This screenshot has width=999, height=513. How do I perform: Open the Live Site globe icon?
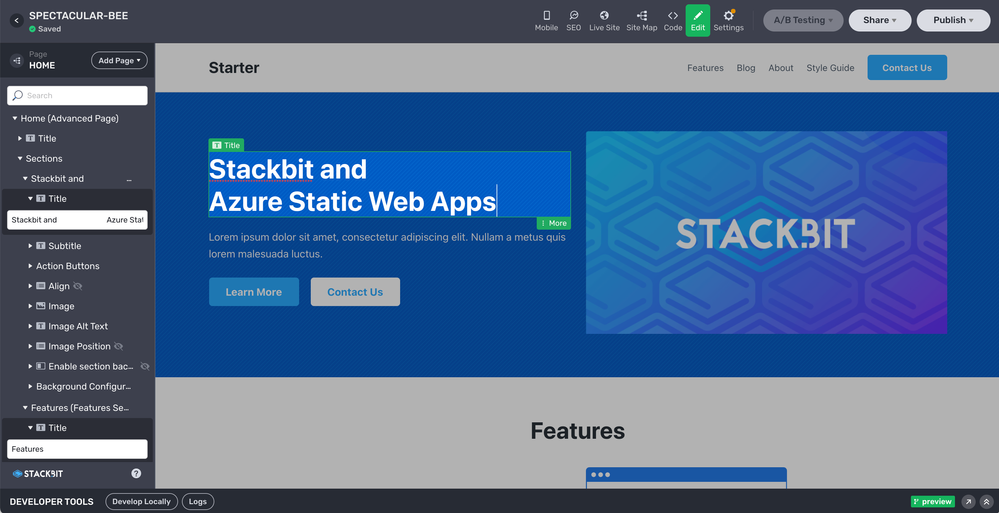(604, 20)
